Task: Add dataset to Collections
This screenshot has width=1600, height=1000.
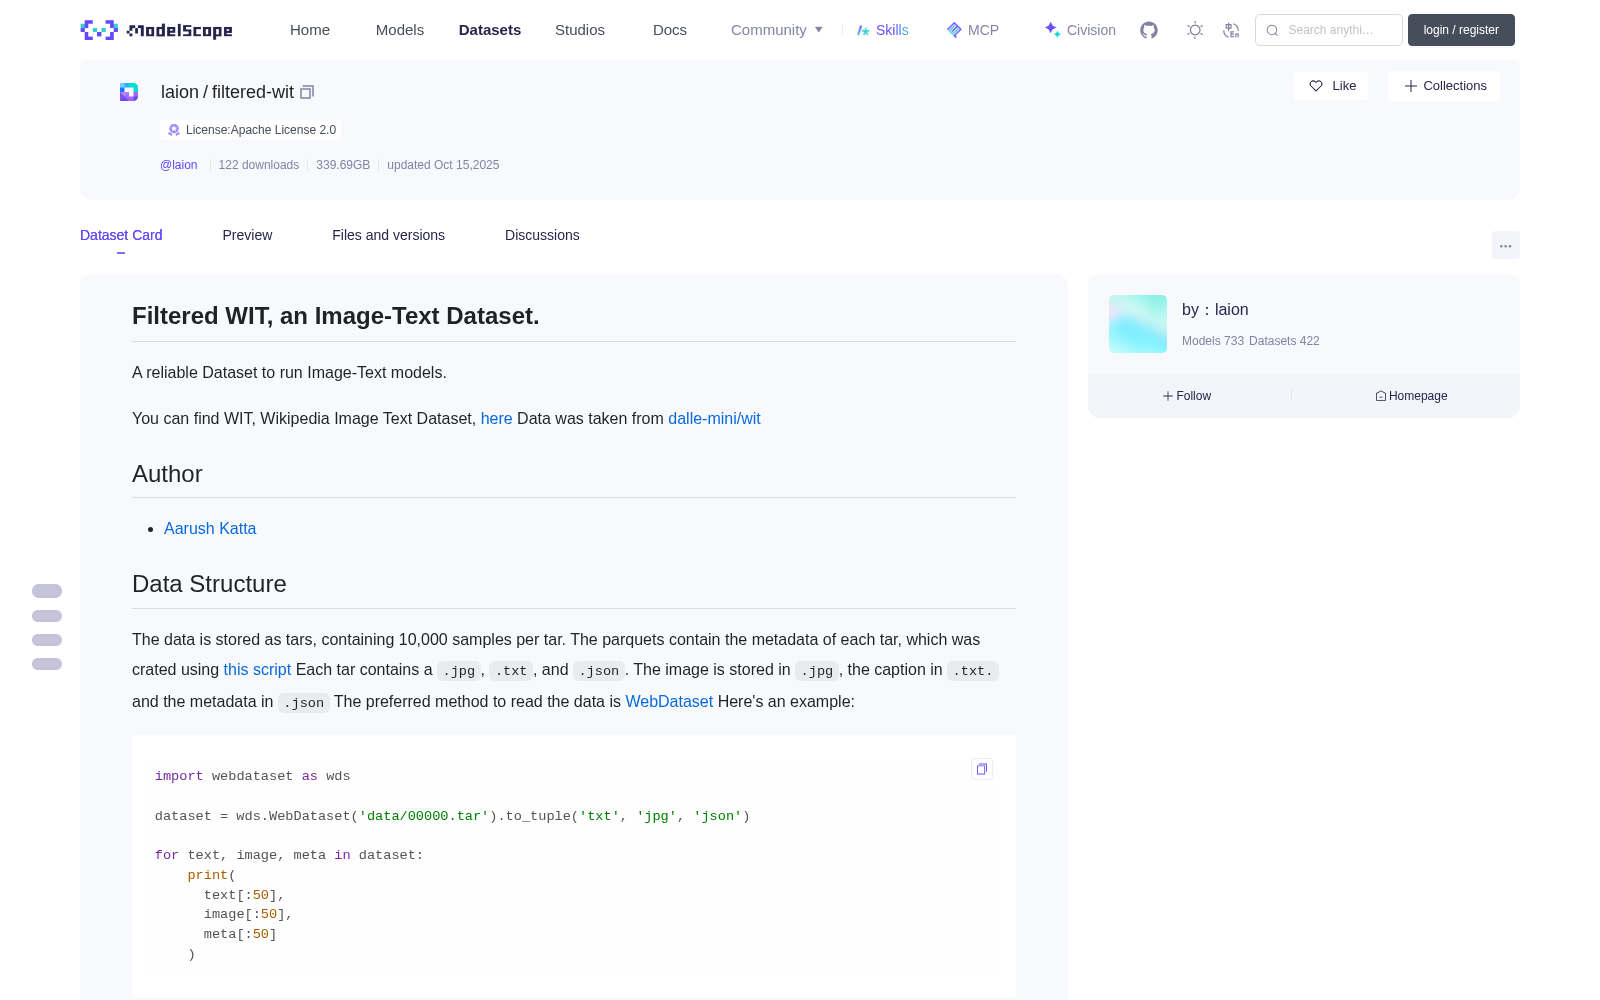Action: click(1444, 86)
